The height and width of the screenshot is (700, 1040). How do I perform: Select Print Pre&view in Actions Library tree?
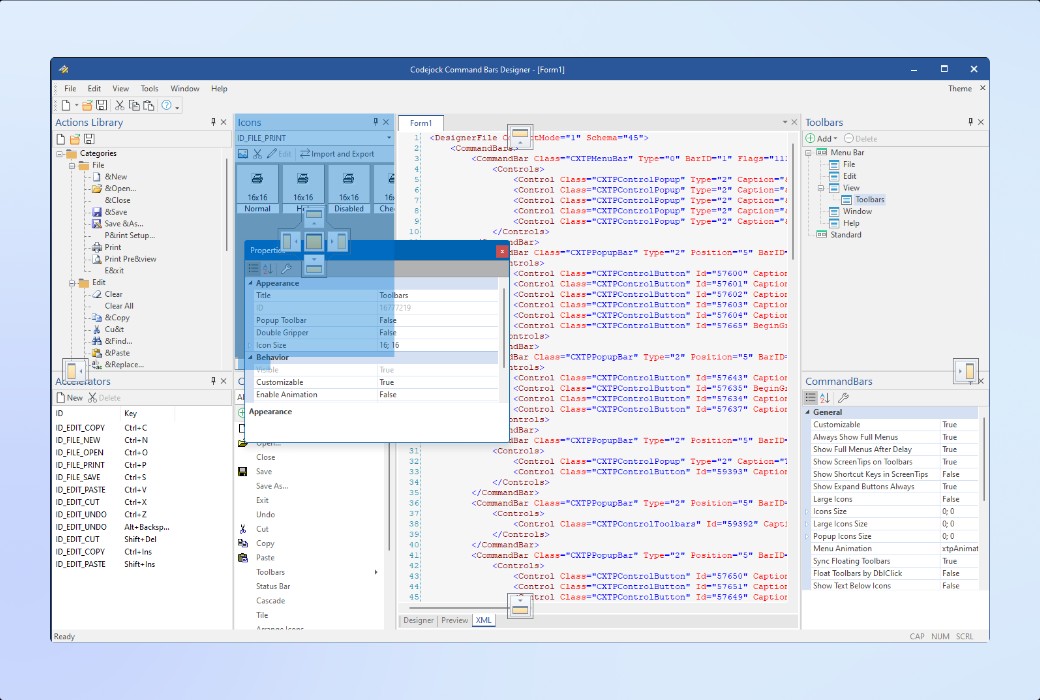pyautogui.click(x=130, y=259)
